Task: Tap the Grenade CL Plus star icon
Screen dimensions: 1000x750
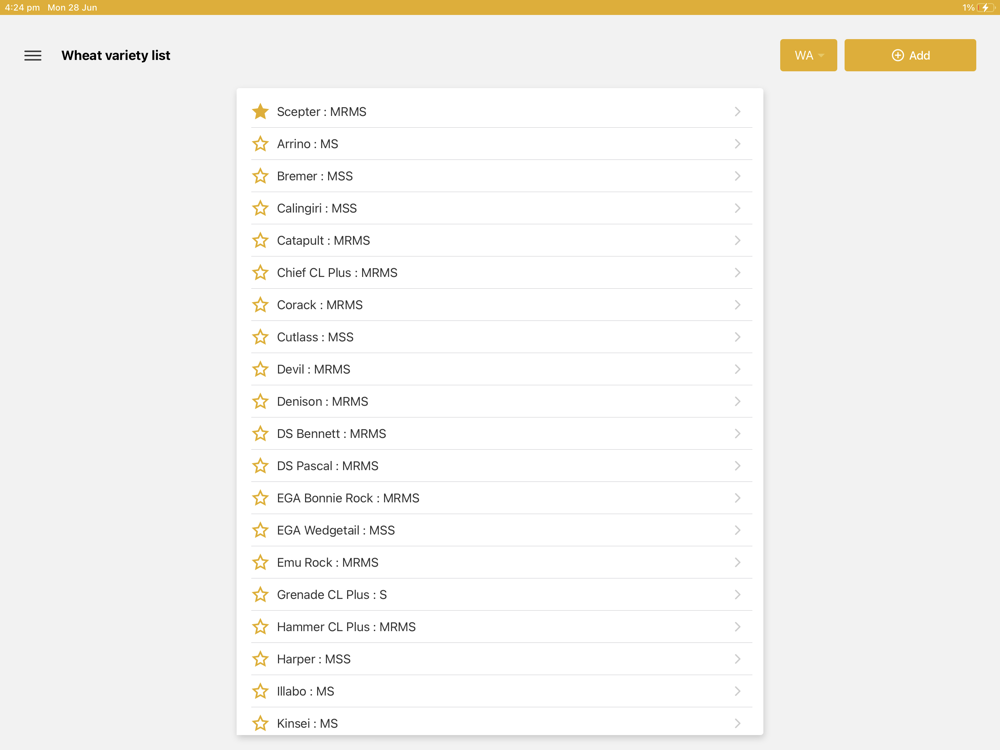Action: [x=260, y=594]
